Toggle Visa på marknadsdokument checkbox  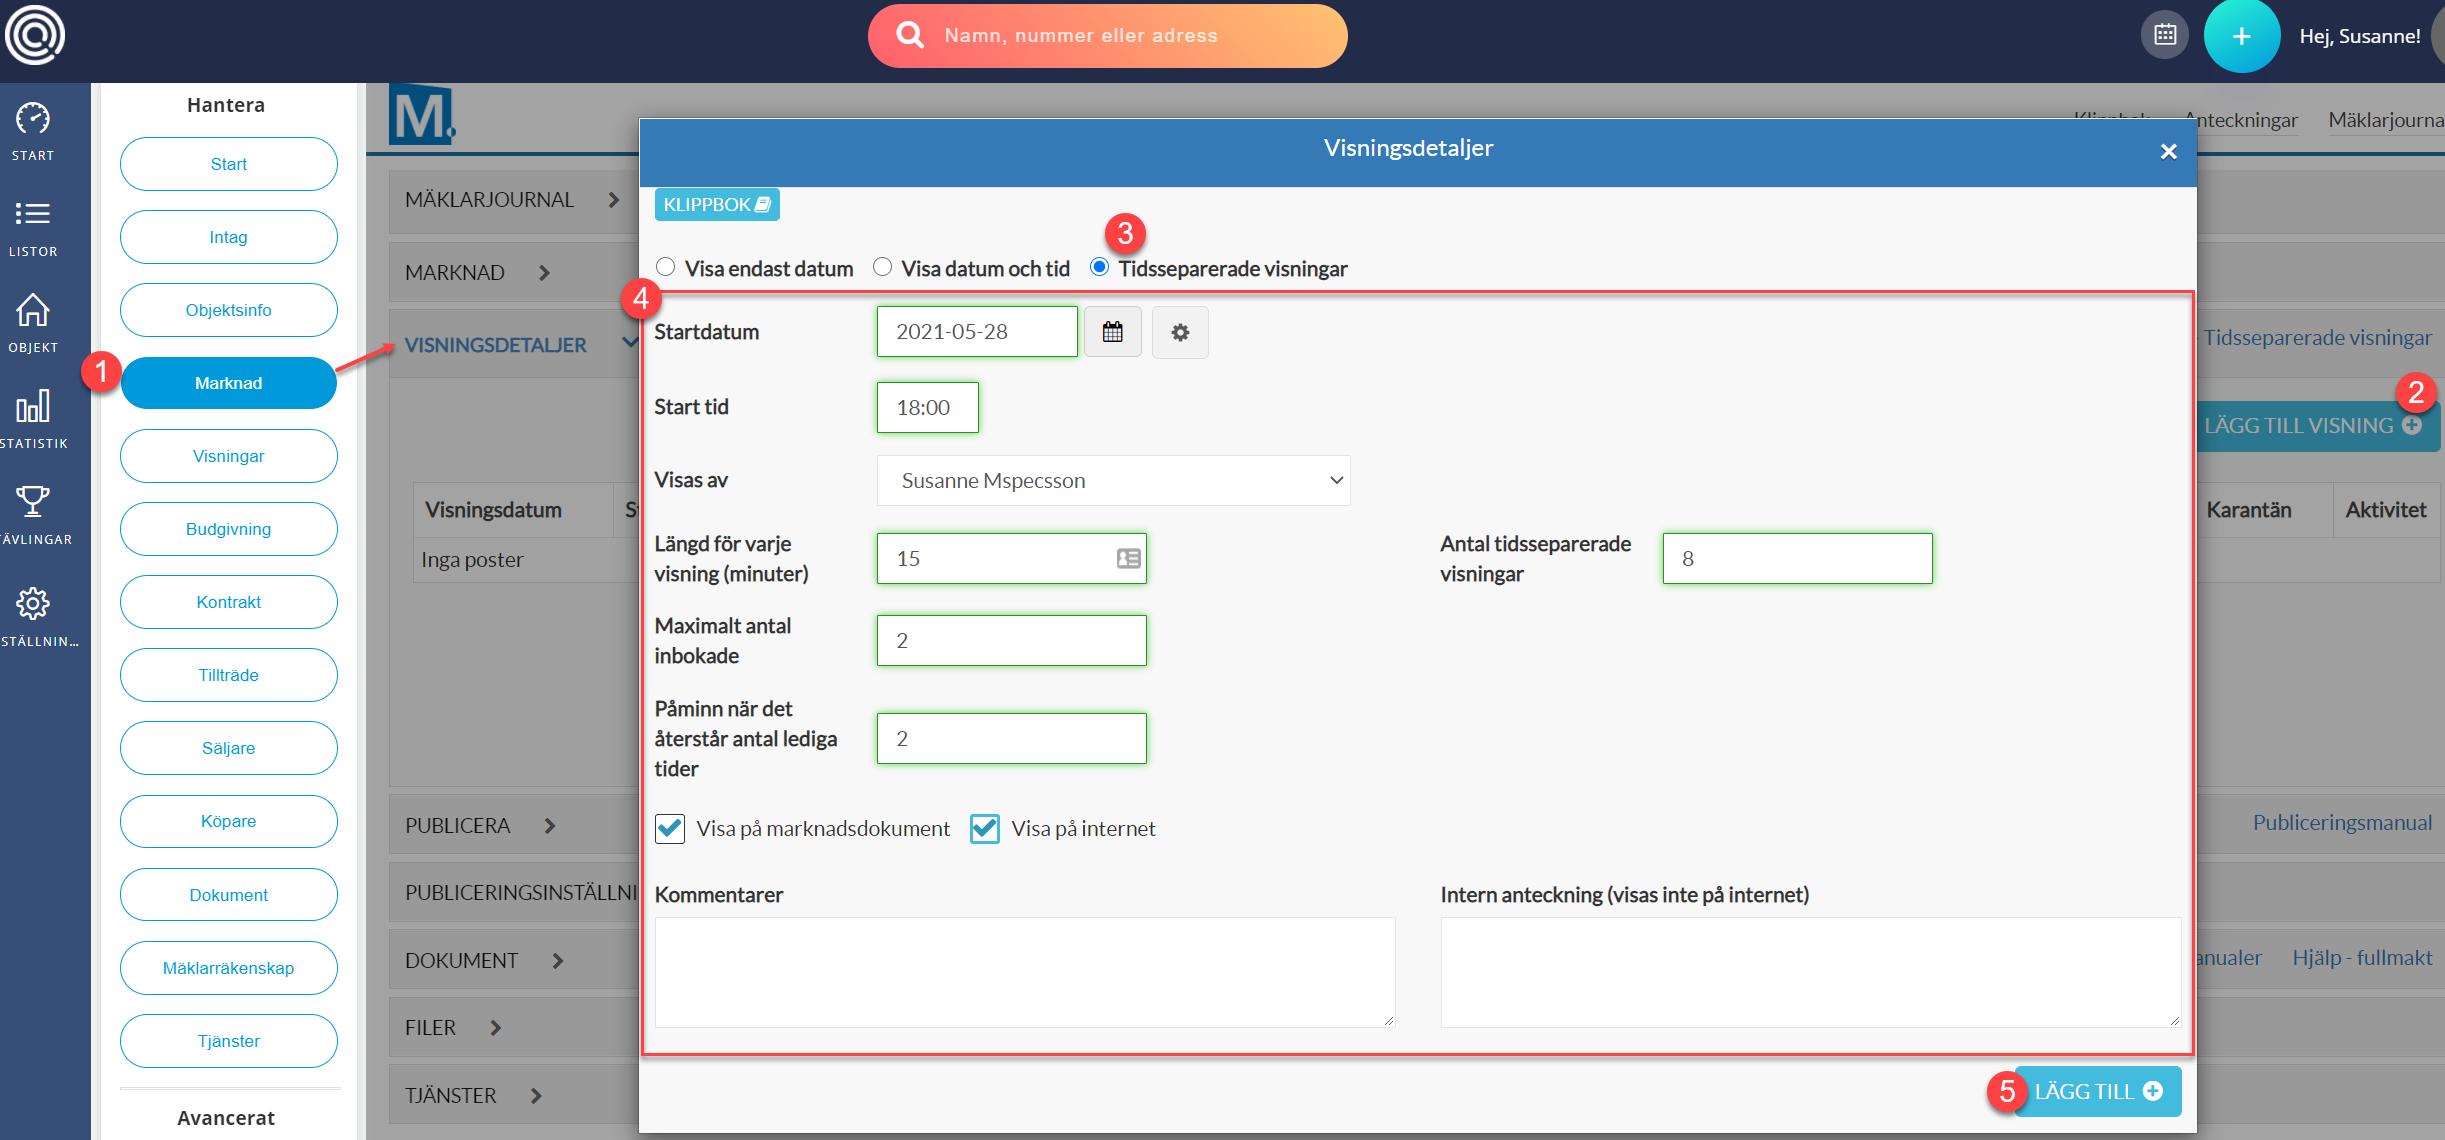pyautogui.click(x=670, y=828)
